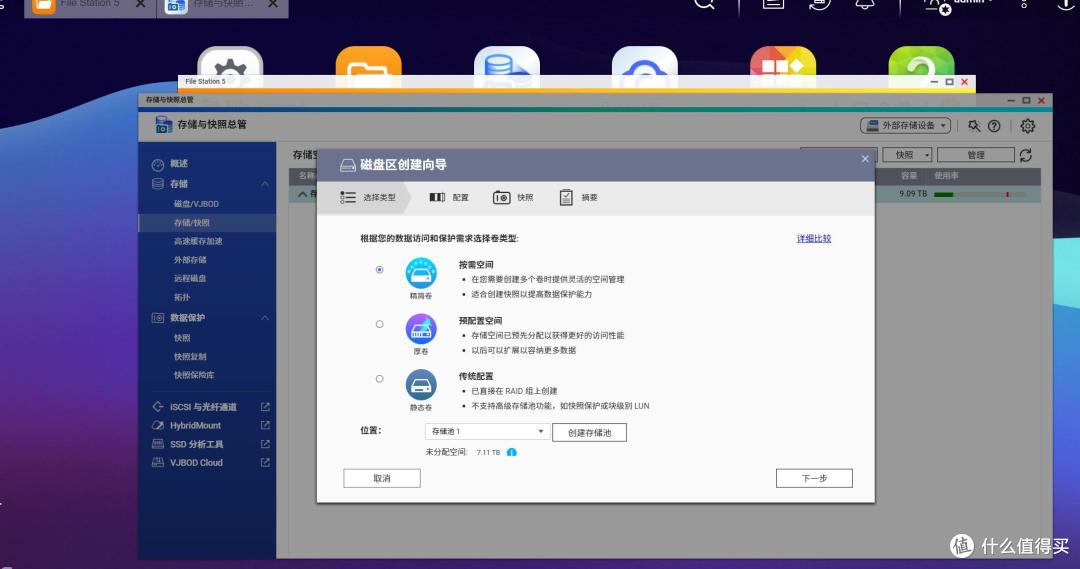
Task: Click the 容量 column header
Action: click(909, 176)
